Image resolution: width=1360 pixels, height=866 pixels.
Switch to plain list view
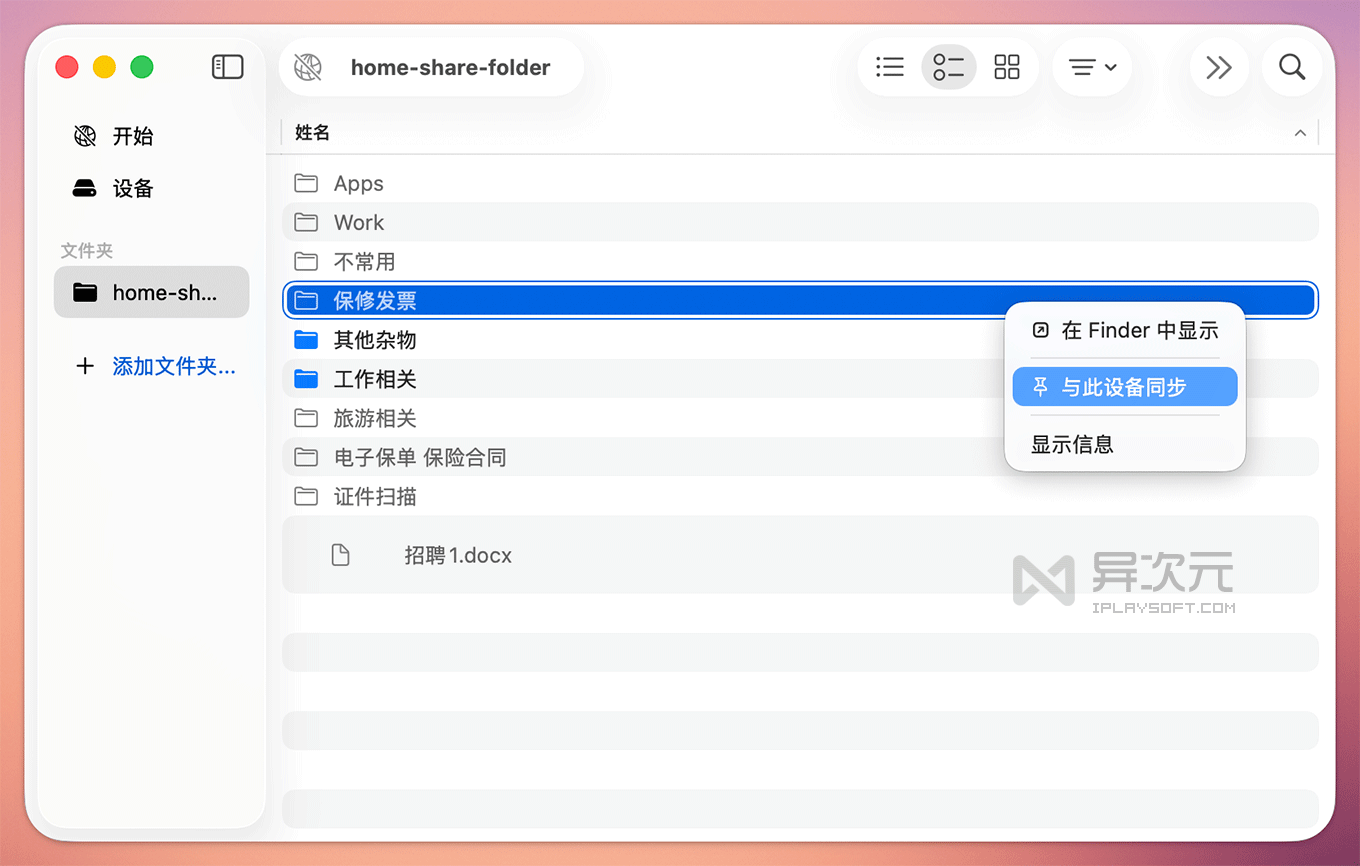(x=890, y=67)
